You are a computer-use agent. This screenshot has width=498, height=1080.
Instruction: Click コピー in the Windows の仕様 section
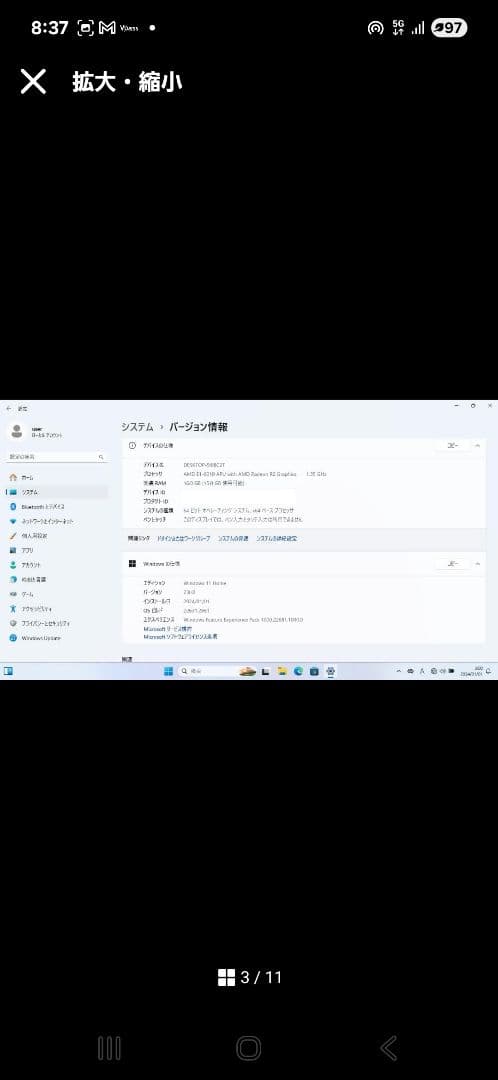click(452, 563)
